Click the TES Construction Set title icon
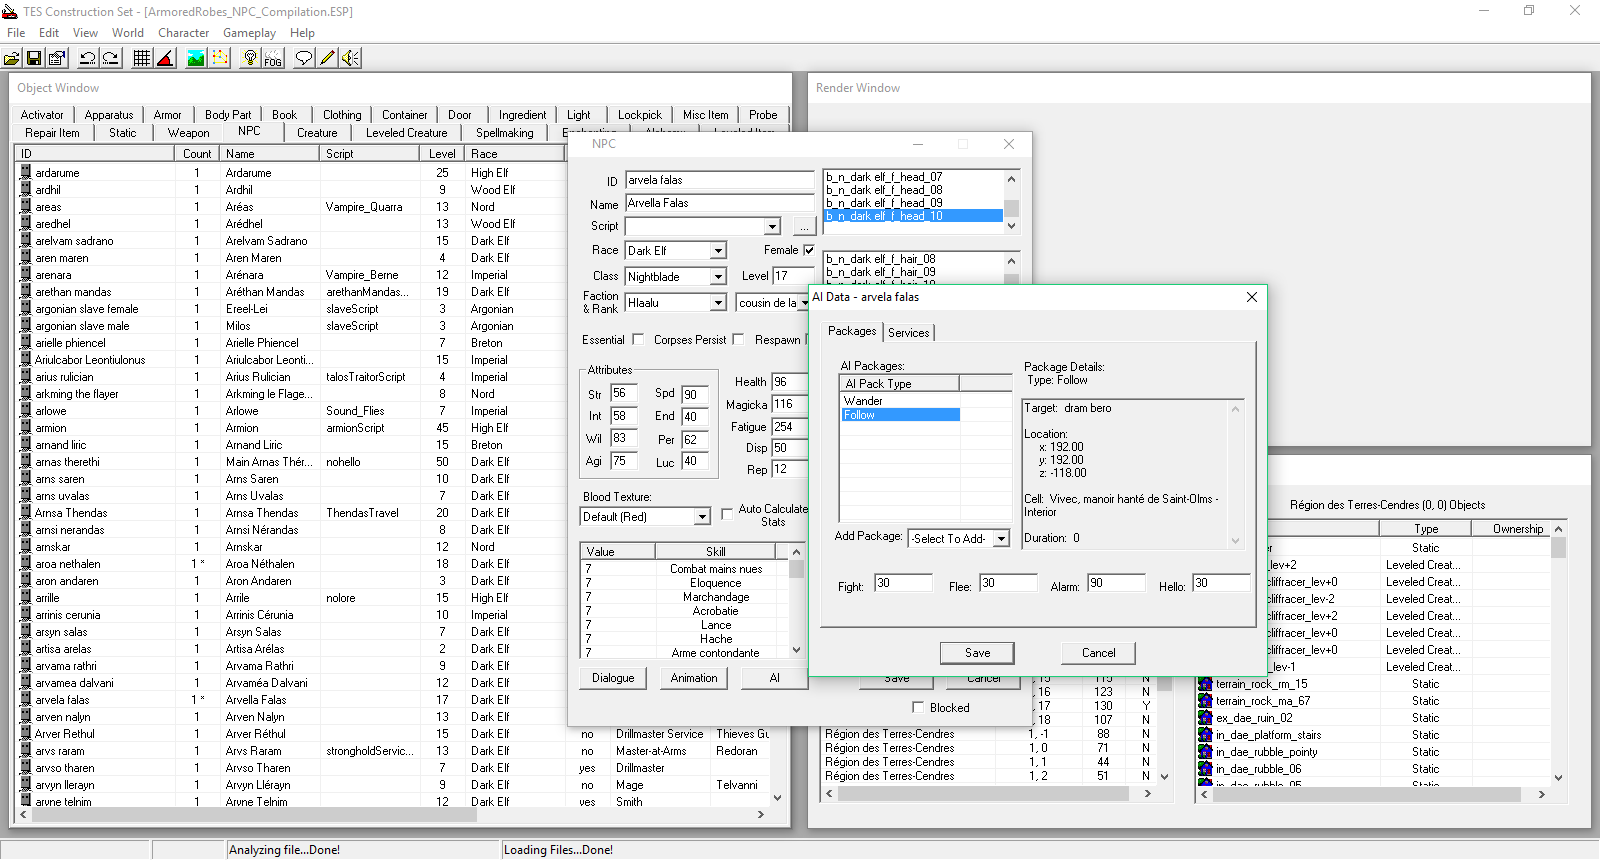The width and height of the screenshot is (1600, 860). coord(10,12)
